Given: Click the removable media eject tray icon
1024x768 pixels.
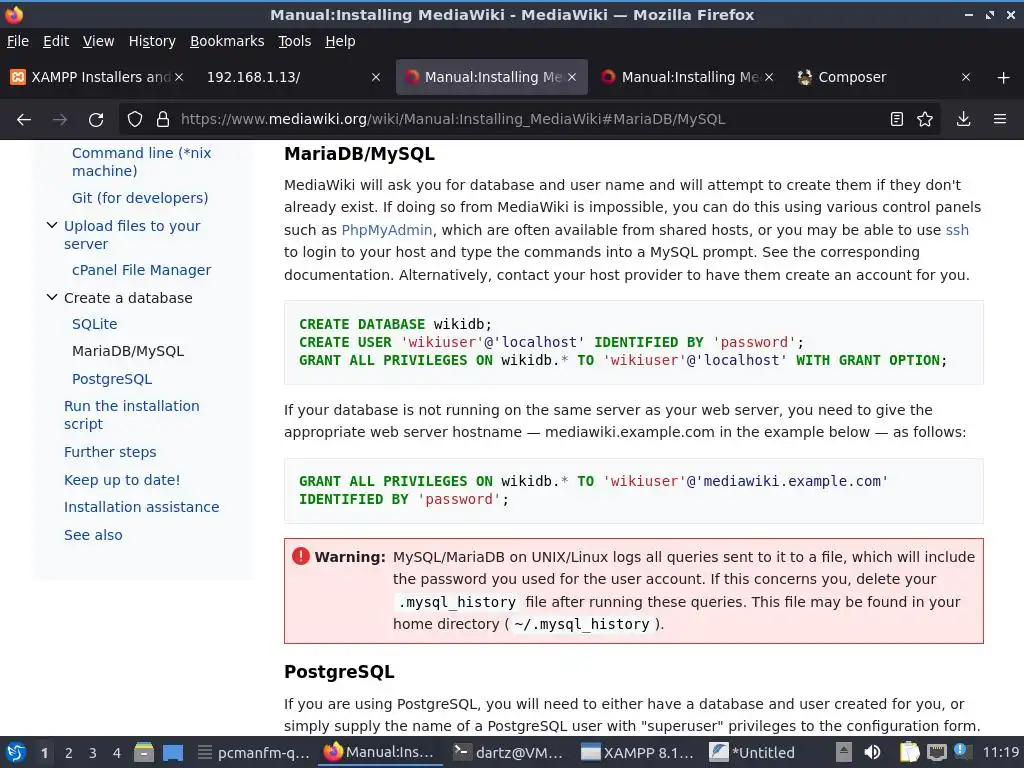Looking at the screenshot, I should click(x=844, y=752).
